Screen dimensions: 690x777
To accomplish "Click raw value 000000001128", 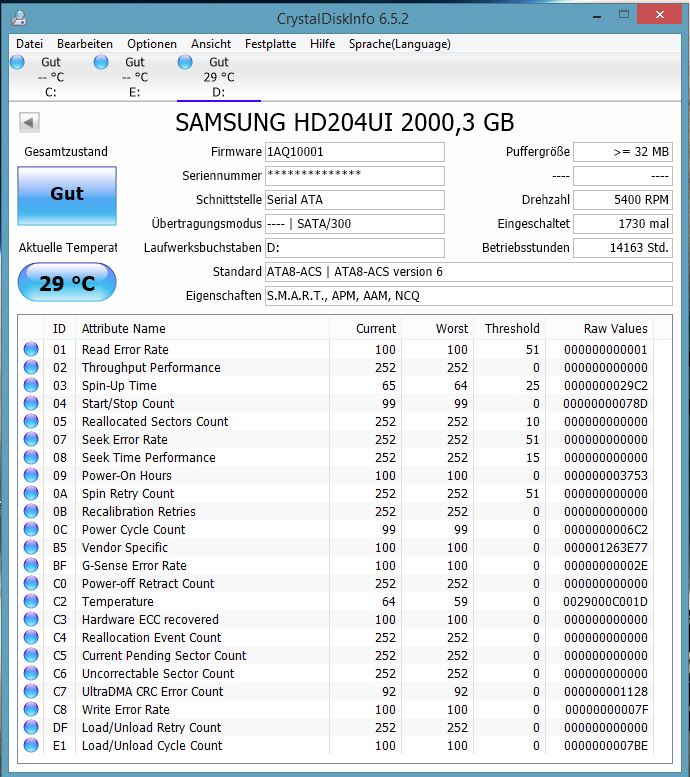I will click(x=606, y=692).
